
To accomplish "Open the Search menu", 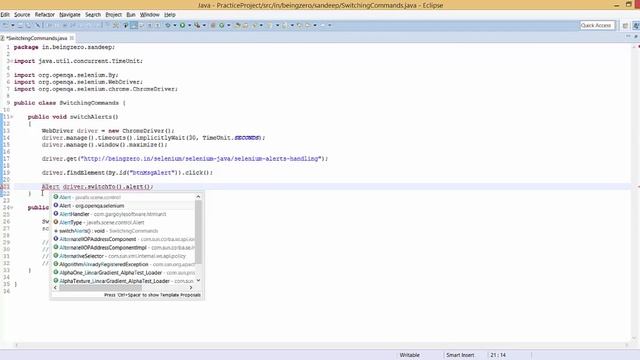I will [93, 15].
